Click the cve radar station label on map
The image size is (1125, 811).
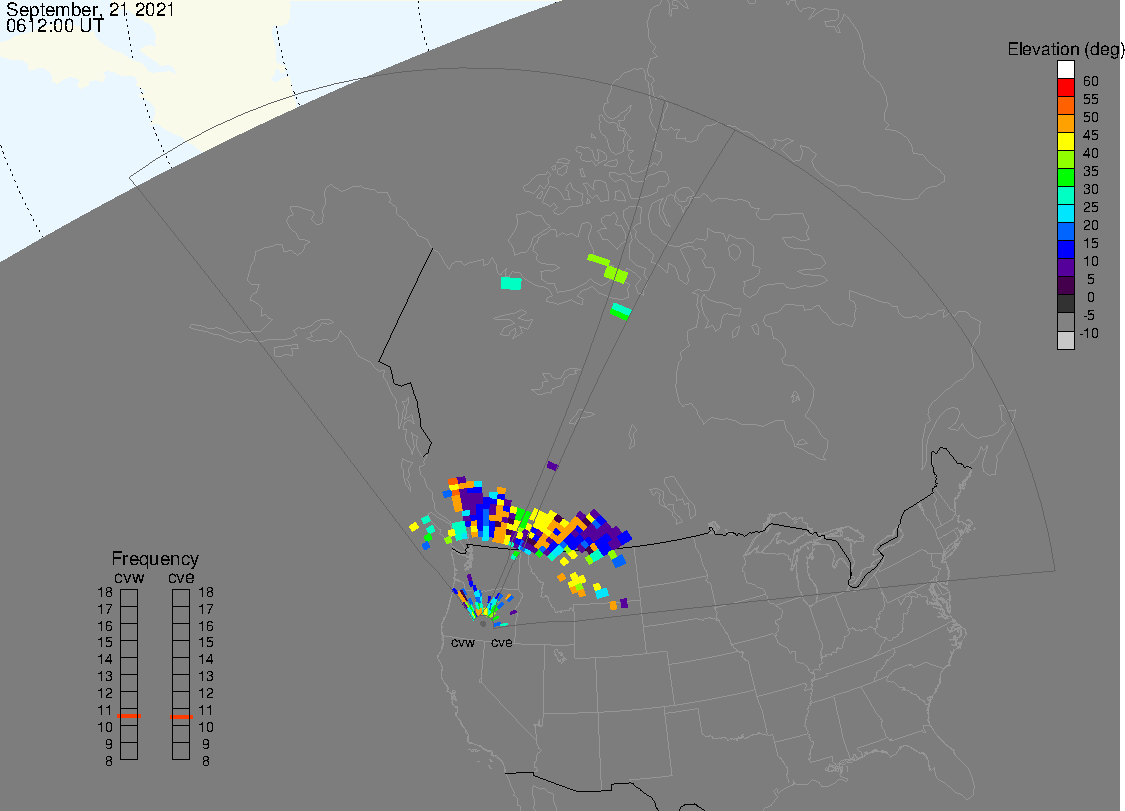(501, 642)
